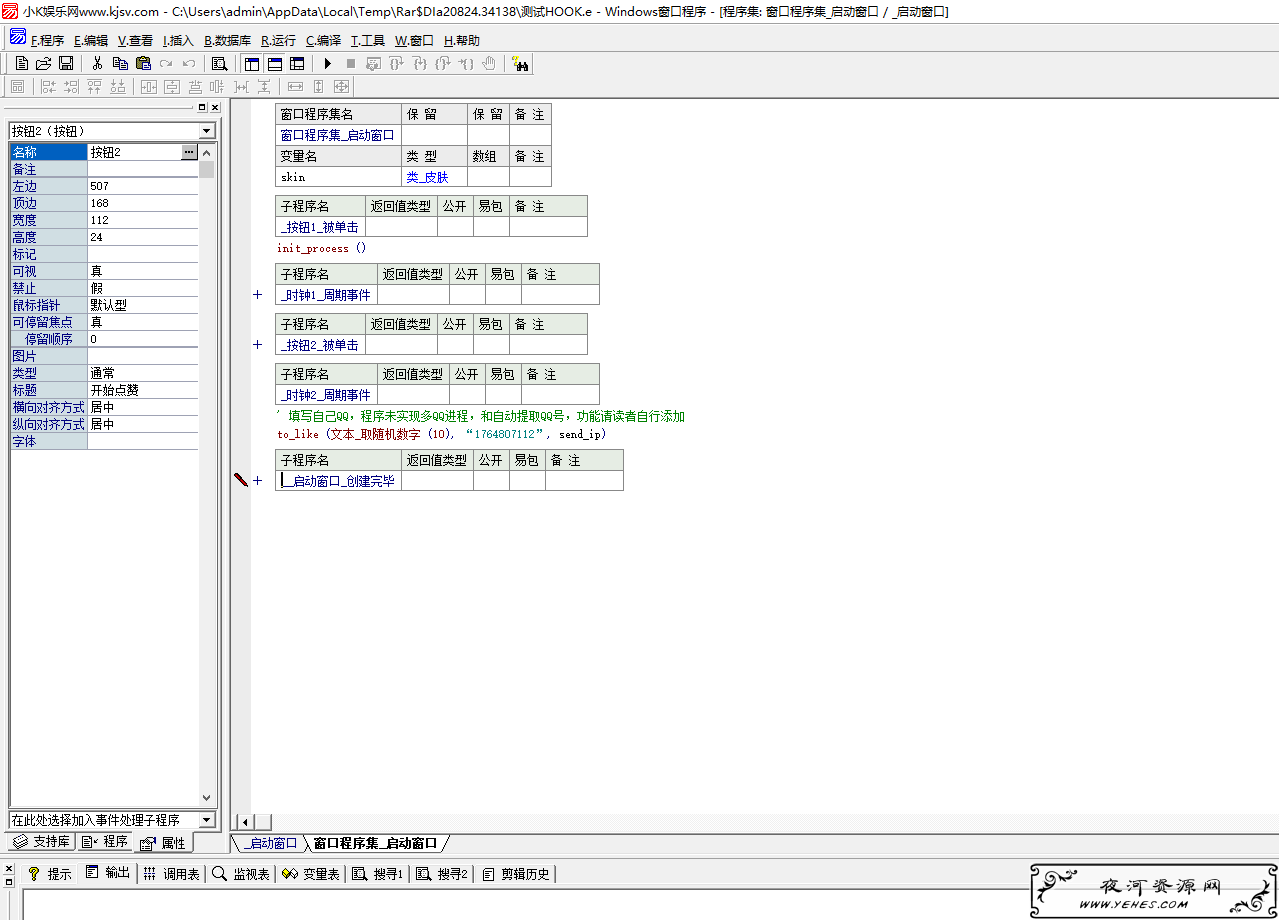This screenshot has height=920, width=1279.
Task: Run the program with the play icon
Action: (328, 63)
